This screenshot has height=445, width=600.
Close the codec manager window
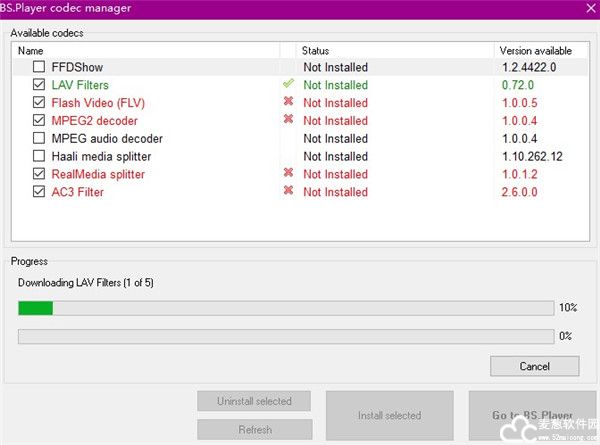(x=591, y=8)
